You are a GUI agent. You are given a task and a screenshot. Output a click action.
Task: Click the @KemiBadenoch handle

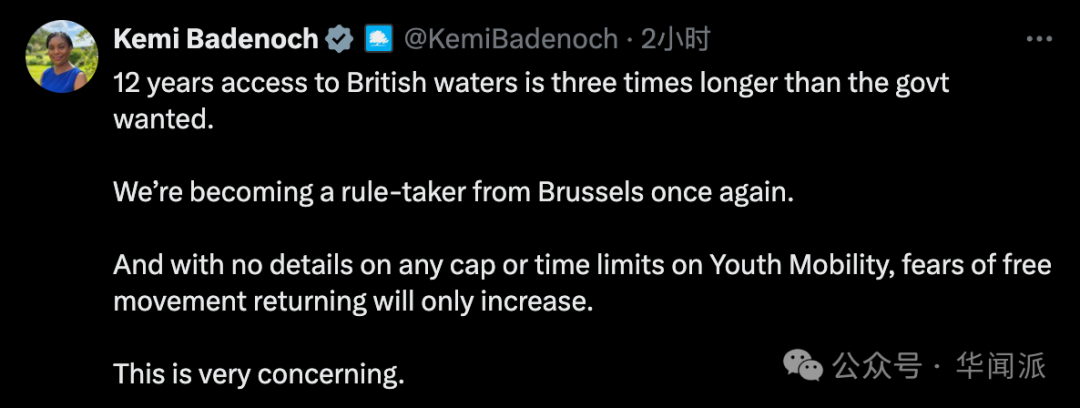coord(510,39)
